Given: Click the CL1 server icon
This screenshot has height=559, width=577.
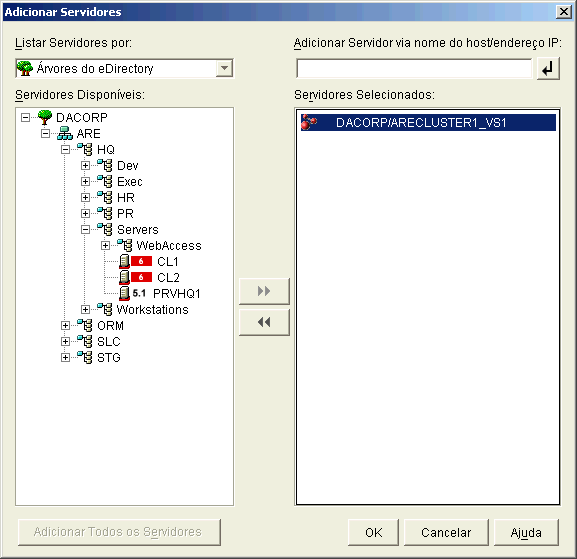Looking at the screenshot, I should pyautogui.click(x=124, y=261).
